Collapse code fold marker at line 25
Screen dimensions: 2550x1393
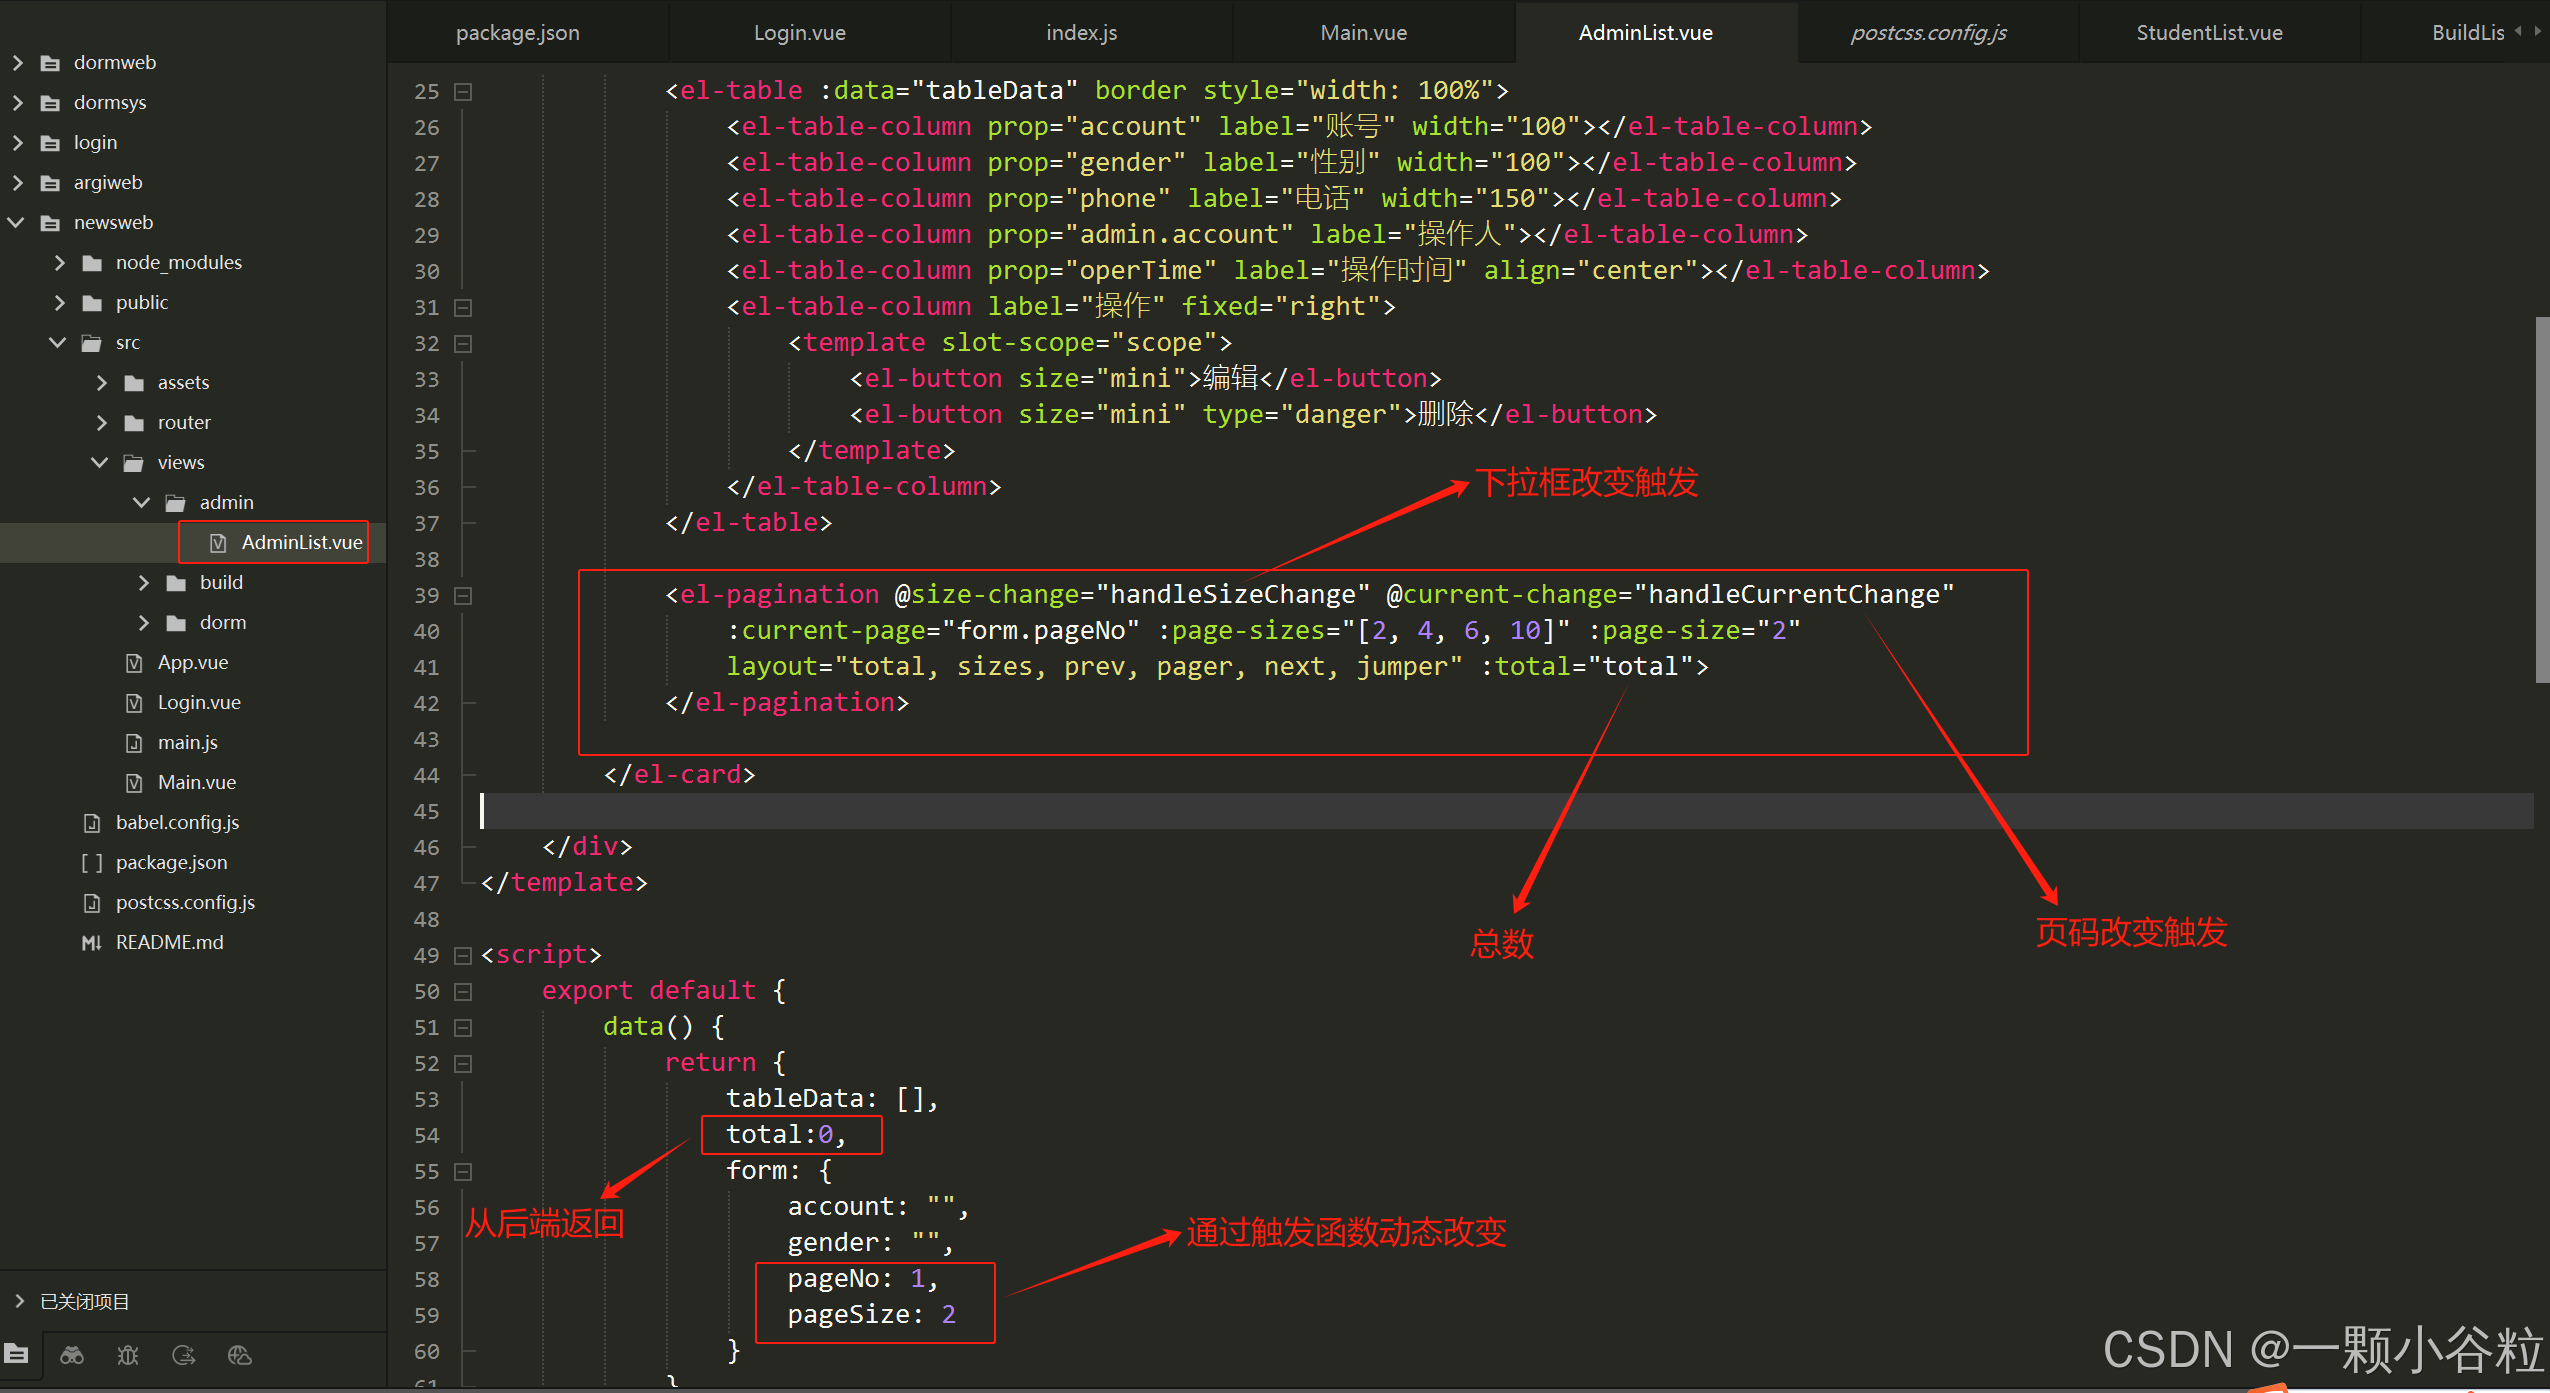(x=463, y=91)
